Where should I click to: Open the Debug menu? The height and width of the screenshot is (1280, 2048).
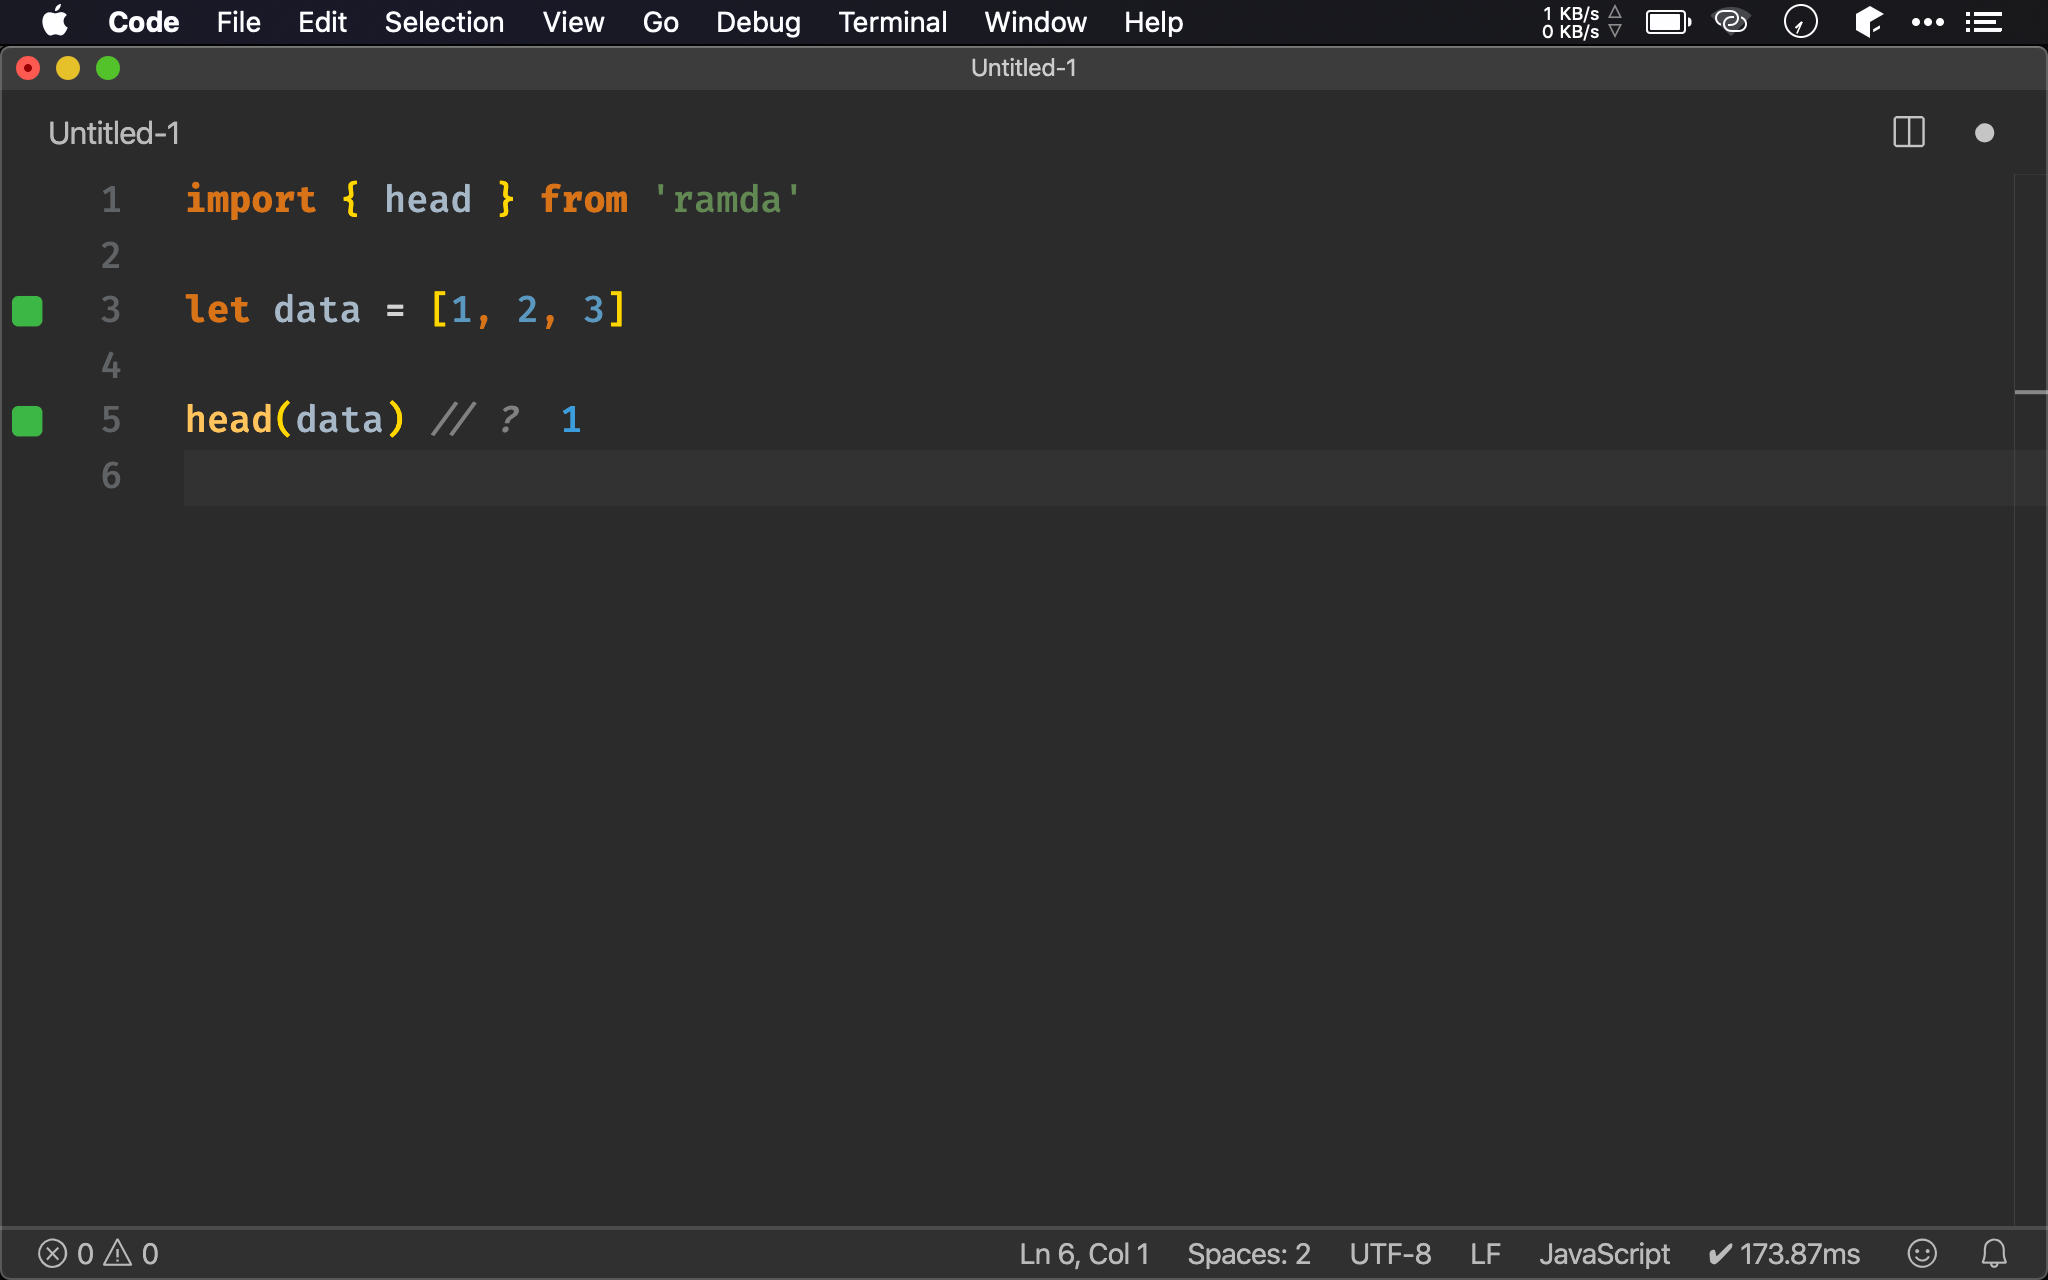(758, 22)
